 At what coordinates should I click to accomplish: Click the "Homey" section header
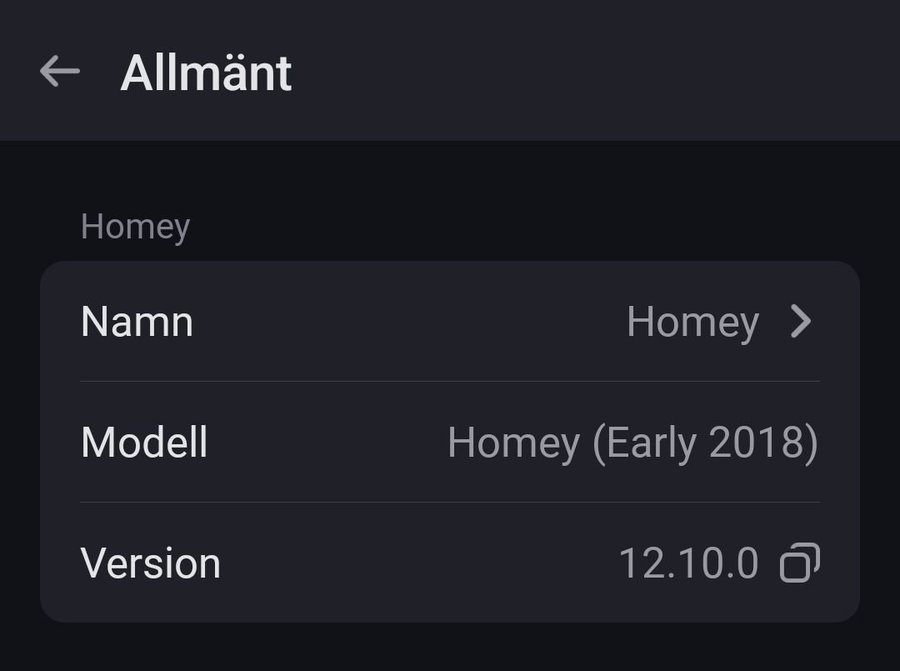point(135,227)
